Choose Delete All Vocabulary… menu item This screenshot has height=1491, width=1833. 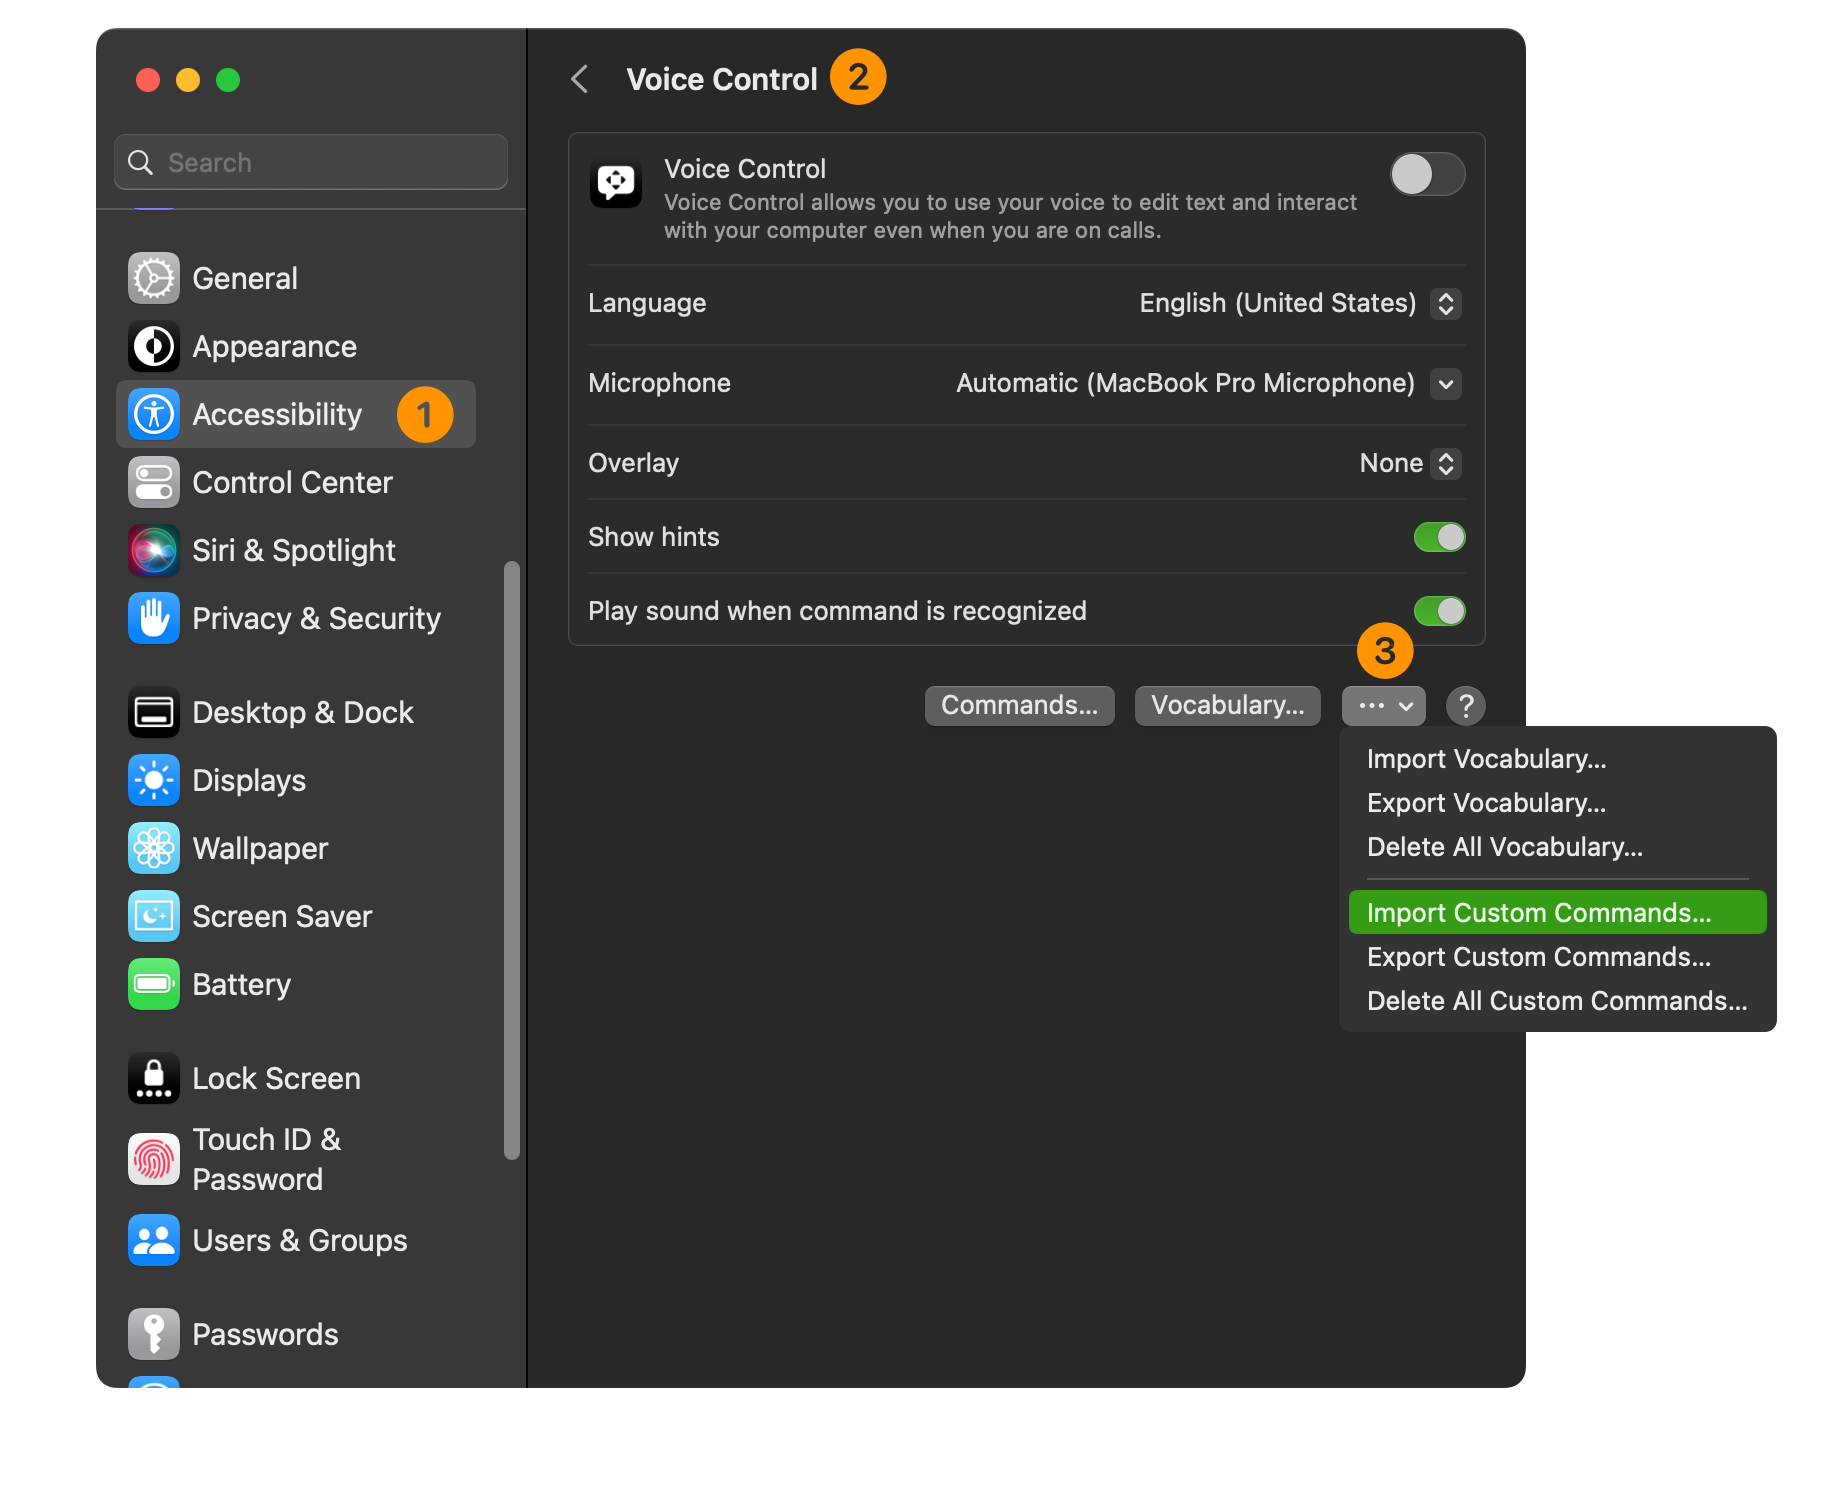pyautogui.click(x=1557, y=847)
